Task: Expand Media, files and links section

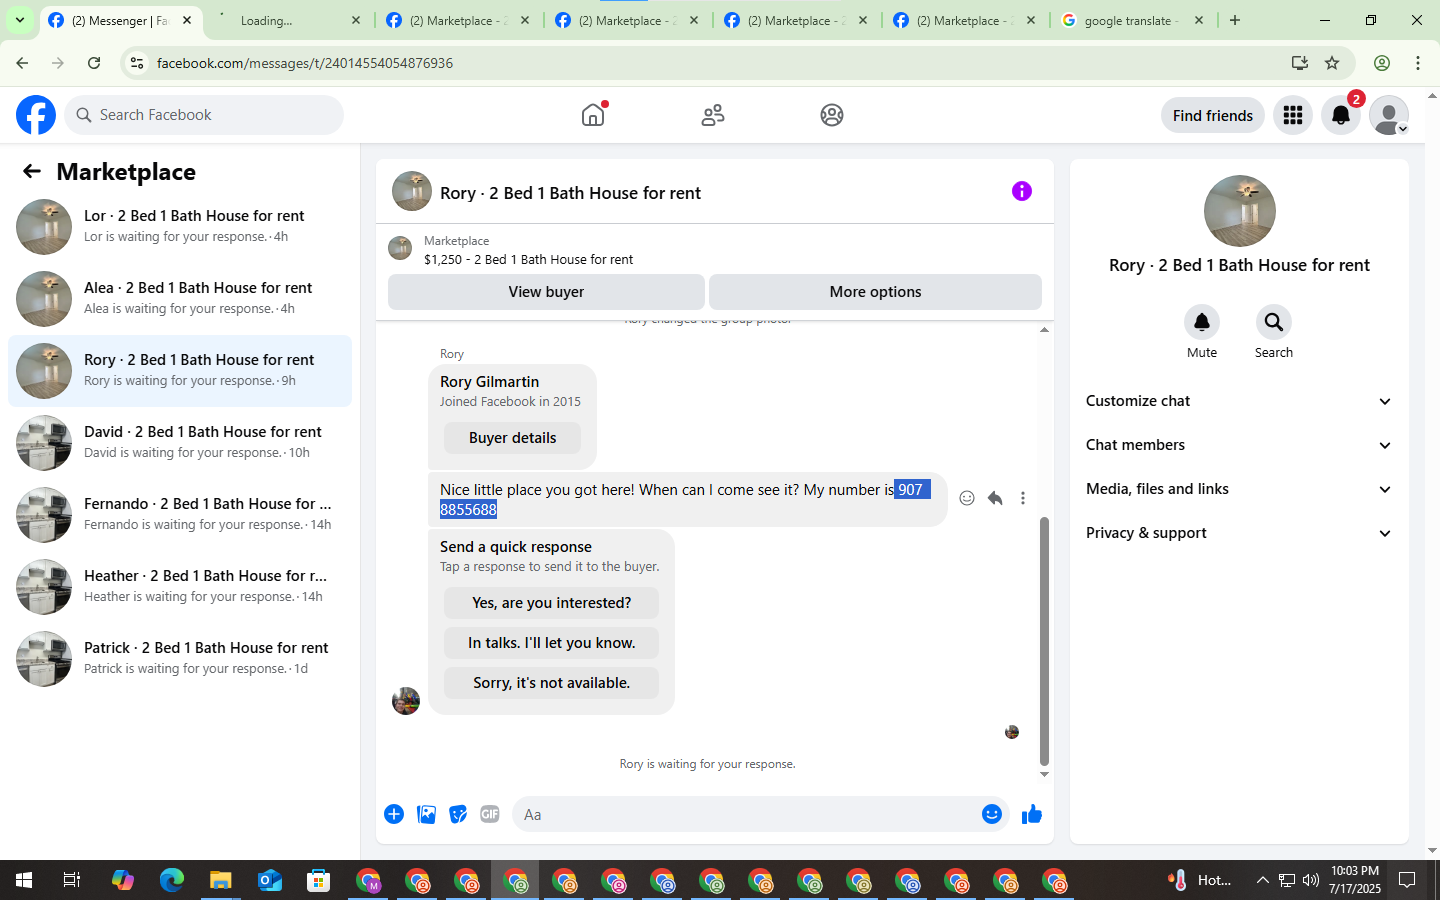Action: point(1239,489)
